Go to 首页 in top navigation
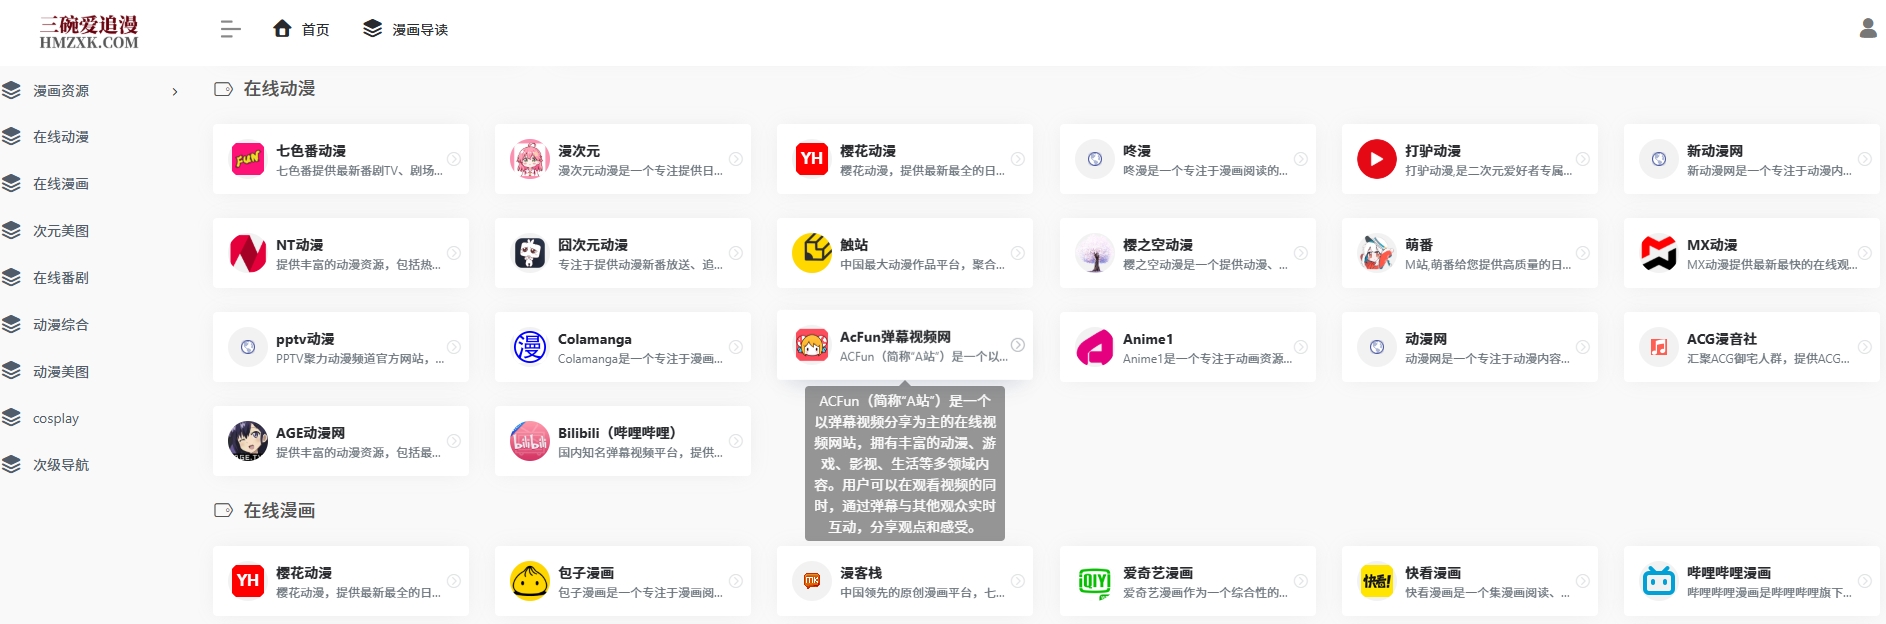The height and width of the screenshot is (624, 1886). pyautogui.click(x=301, y=29)
